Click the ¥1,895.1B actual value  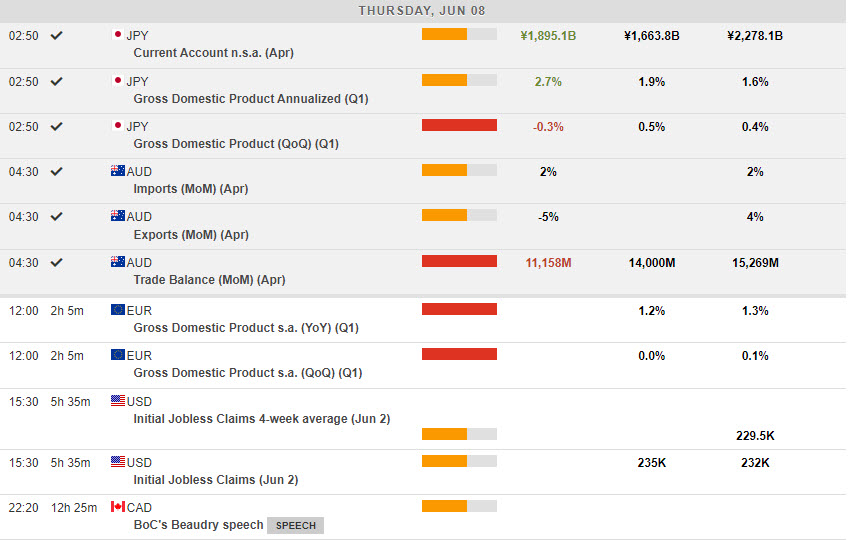pyautogui.click(x=548, y=36)
